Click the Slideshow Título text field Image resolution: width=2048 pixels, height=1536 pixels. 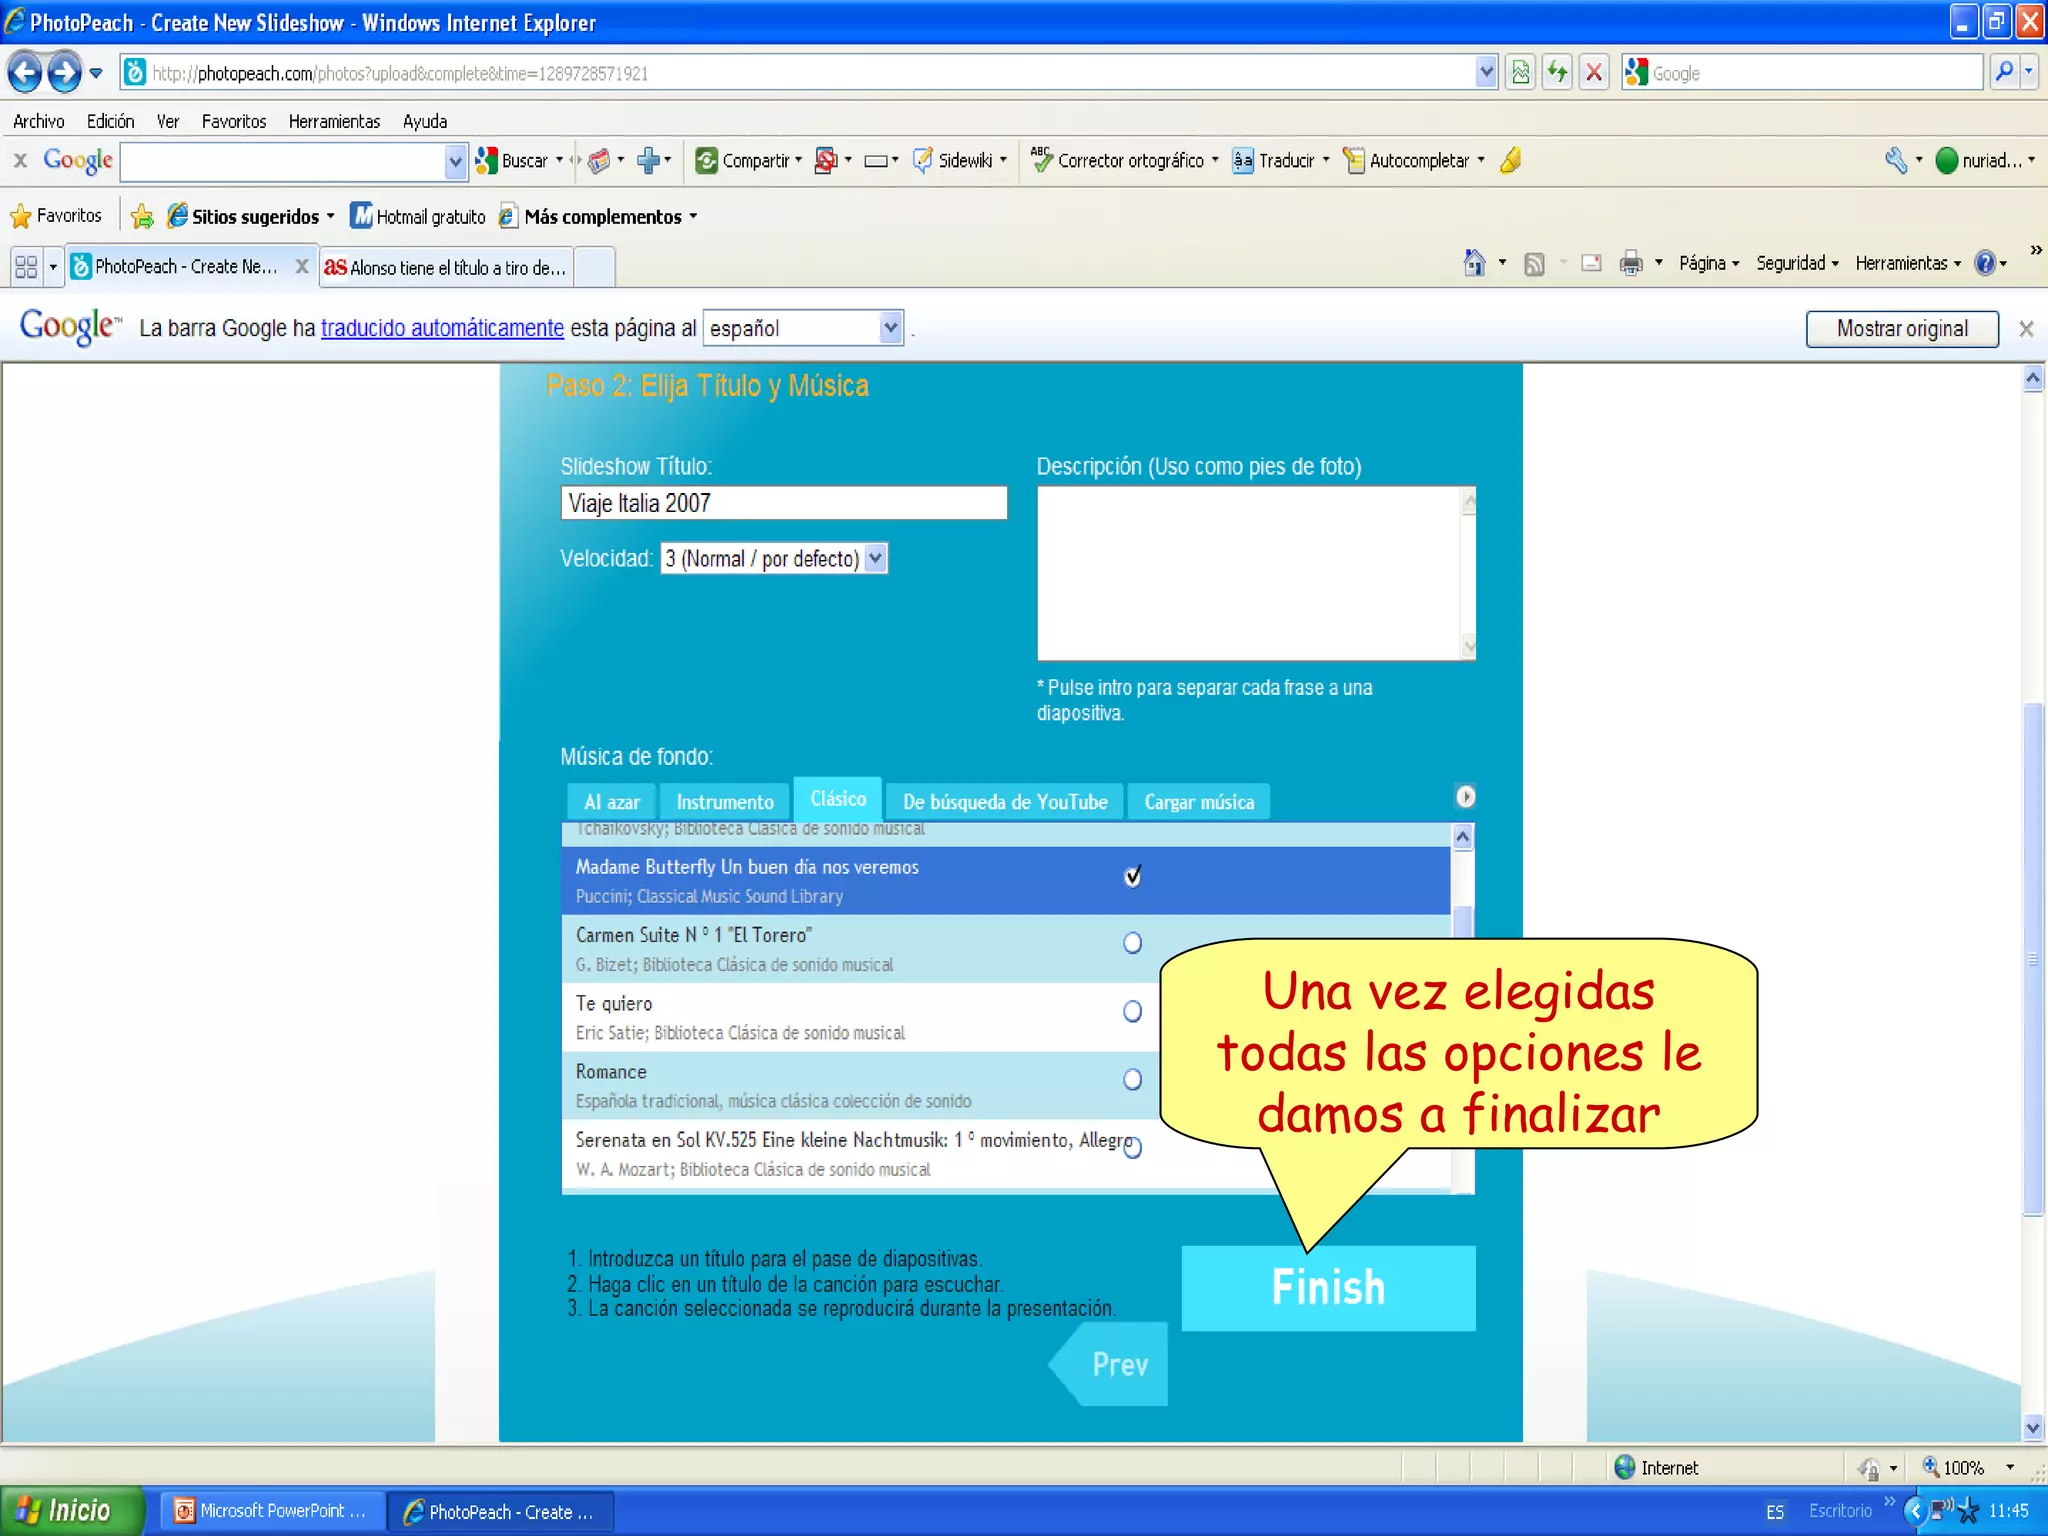click(x=783, y=503)
